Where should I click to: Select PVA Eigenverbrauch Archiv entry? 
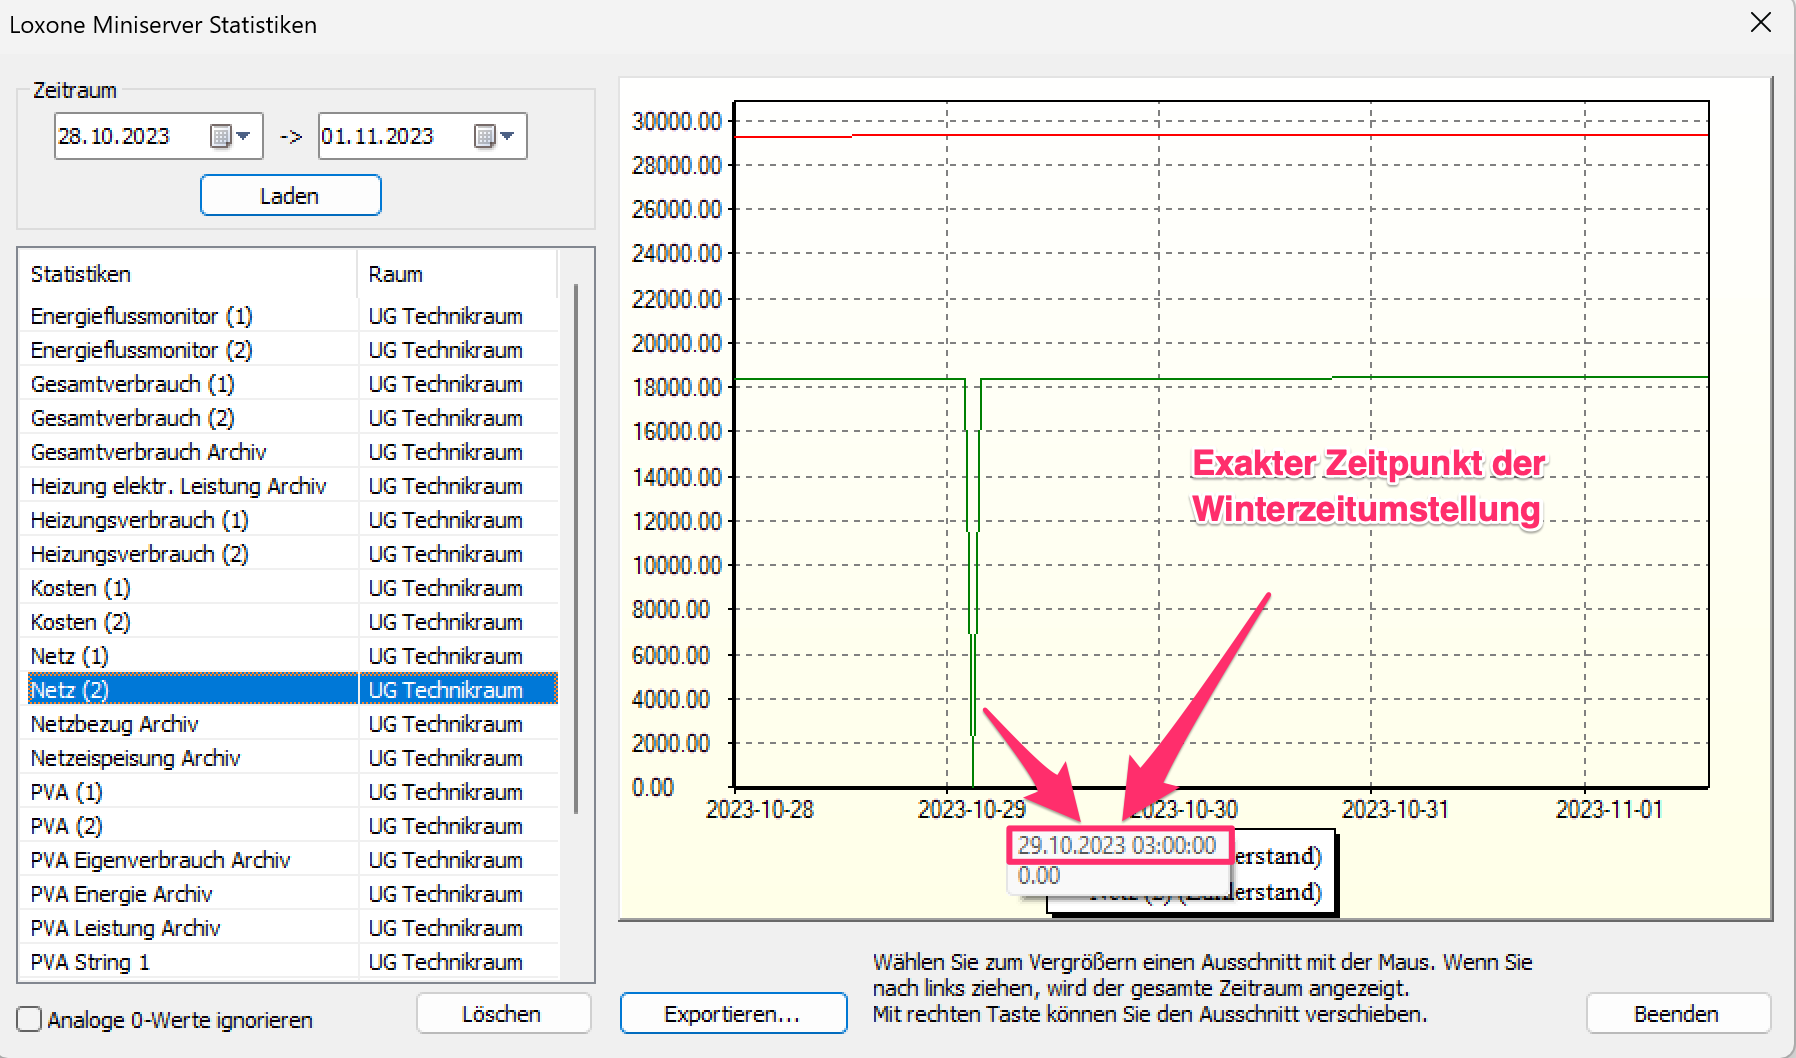tap(160, 860)
